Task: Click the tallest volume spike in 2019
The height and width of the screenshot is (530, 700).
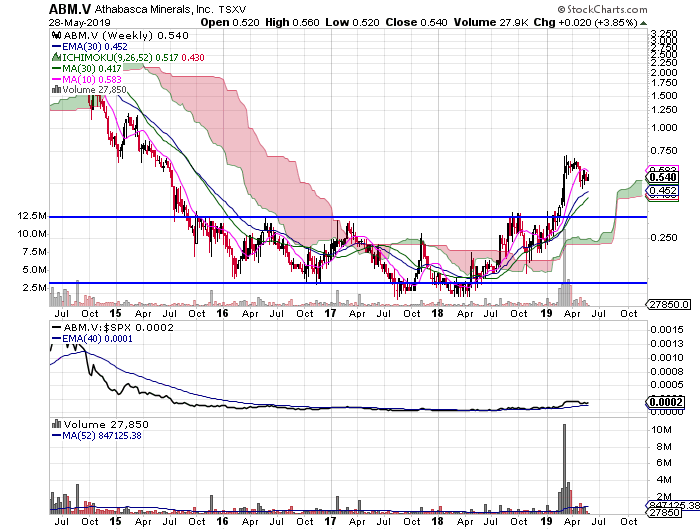Action: [x=564, y=468]
